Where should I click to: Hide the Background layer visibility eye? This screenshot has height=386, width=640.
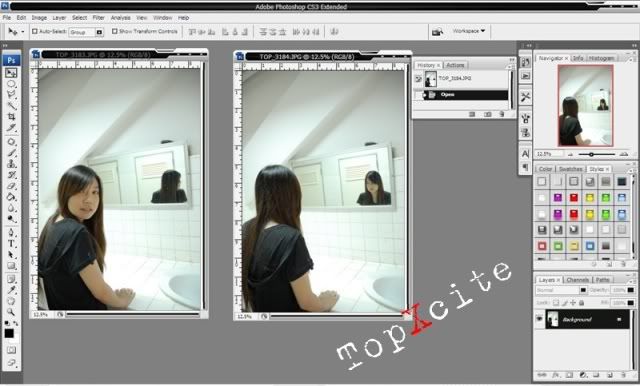(x=540, y=319)
